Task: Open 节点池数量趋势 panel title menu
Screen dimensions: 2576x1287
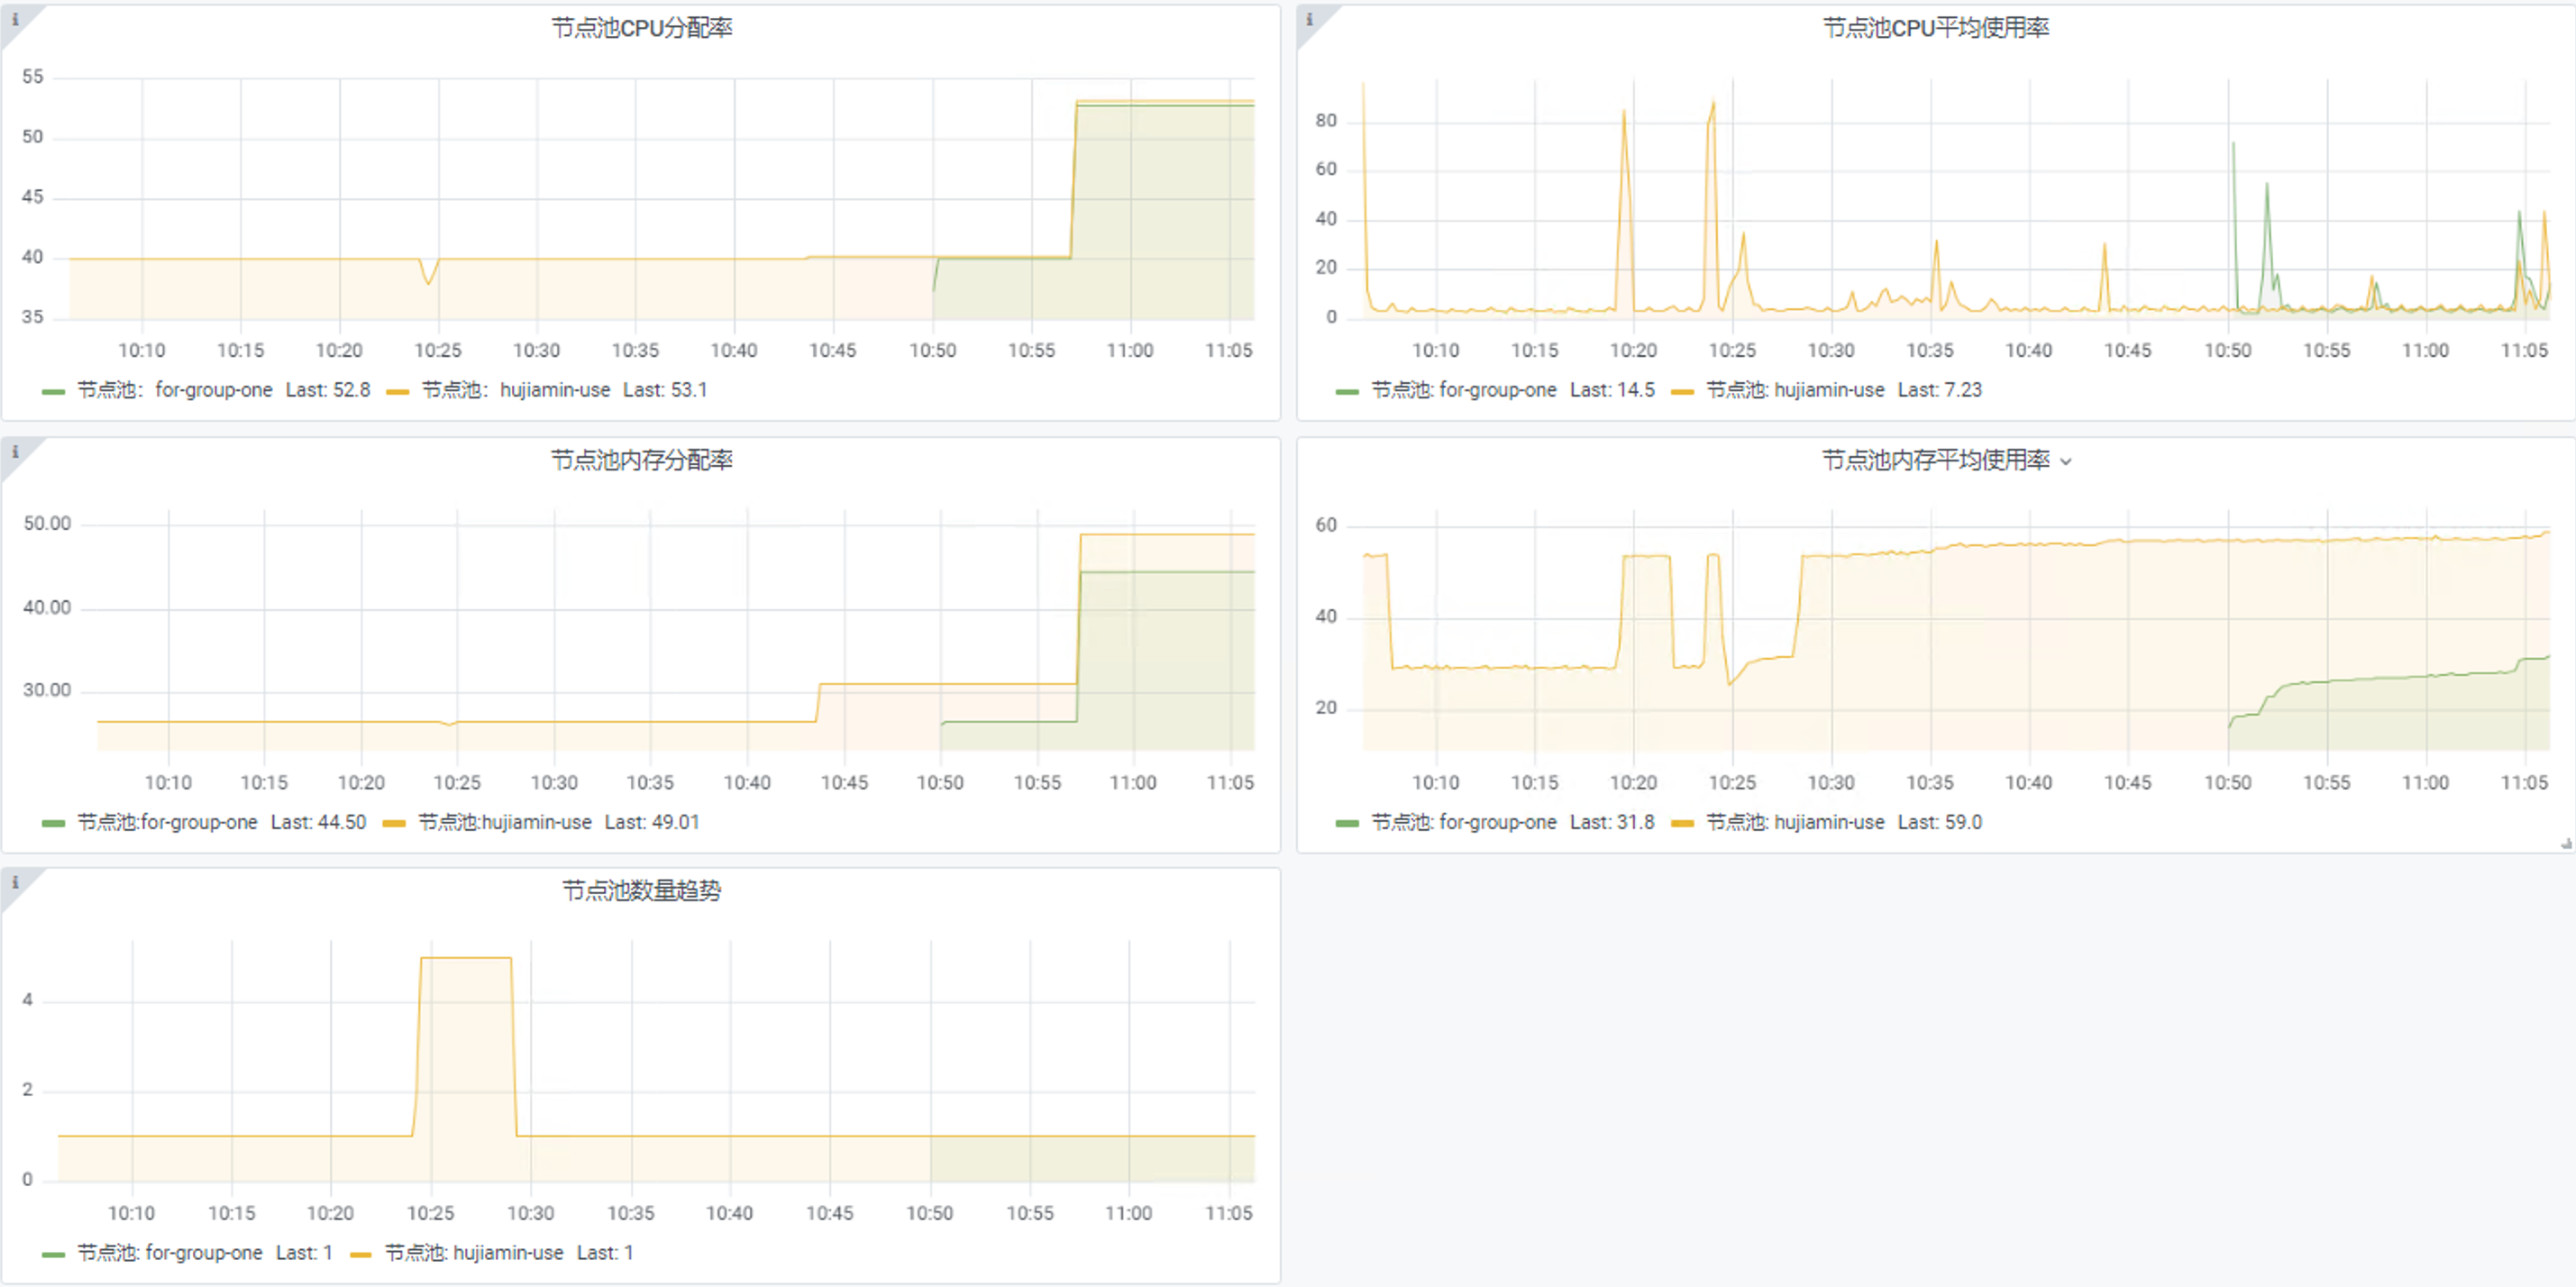Action: pyautogui.click(x=641, y=890)
